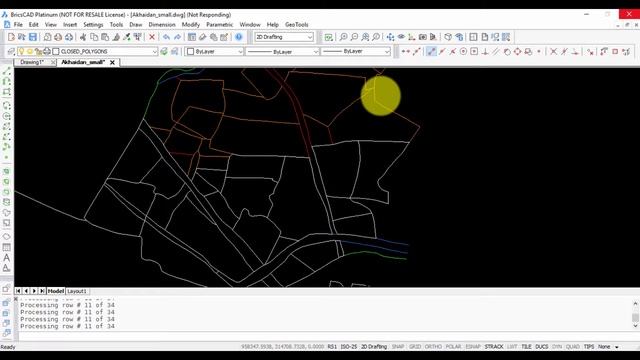
Task: Click the Layers manager icon beside layer list
Action: pos(11,51)
